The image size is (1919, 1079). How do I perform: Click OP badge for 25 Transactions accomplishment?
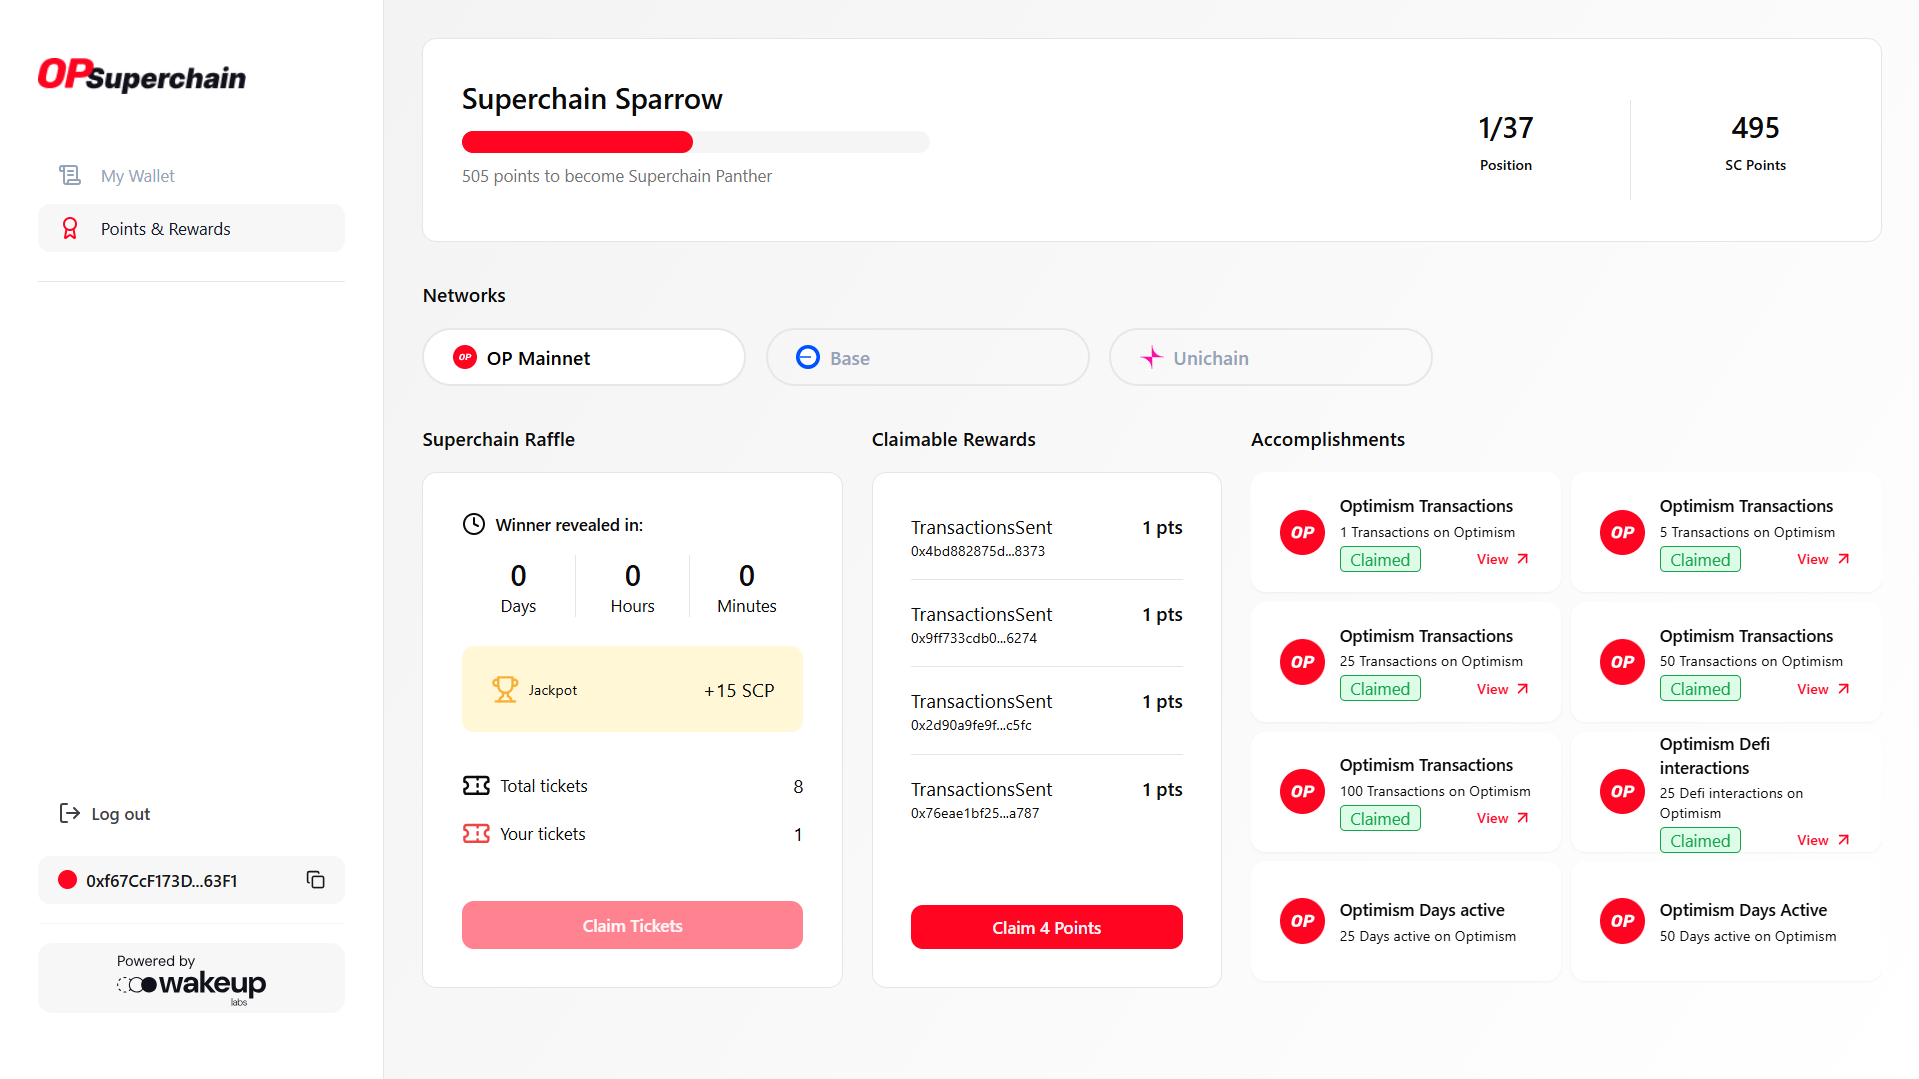pos(1302,662)
